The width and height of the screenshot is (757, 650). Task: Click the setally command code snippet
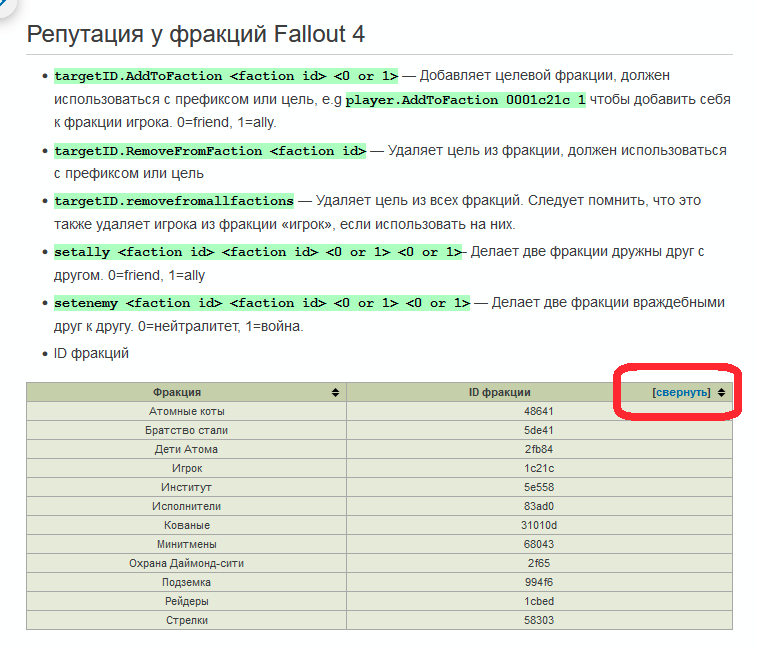[258, 252]
